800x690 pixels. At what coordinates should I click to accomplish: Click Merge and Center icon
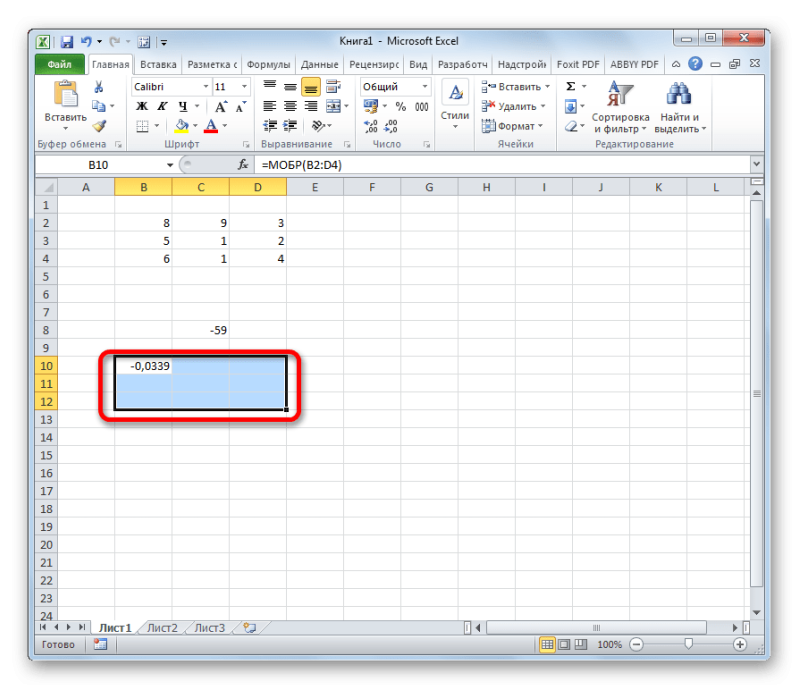pos(333,106)
